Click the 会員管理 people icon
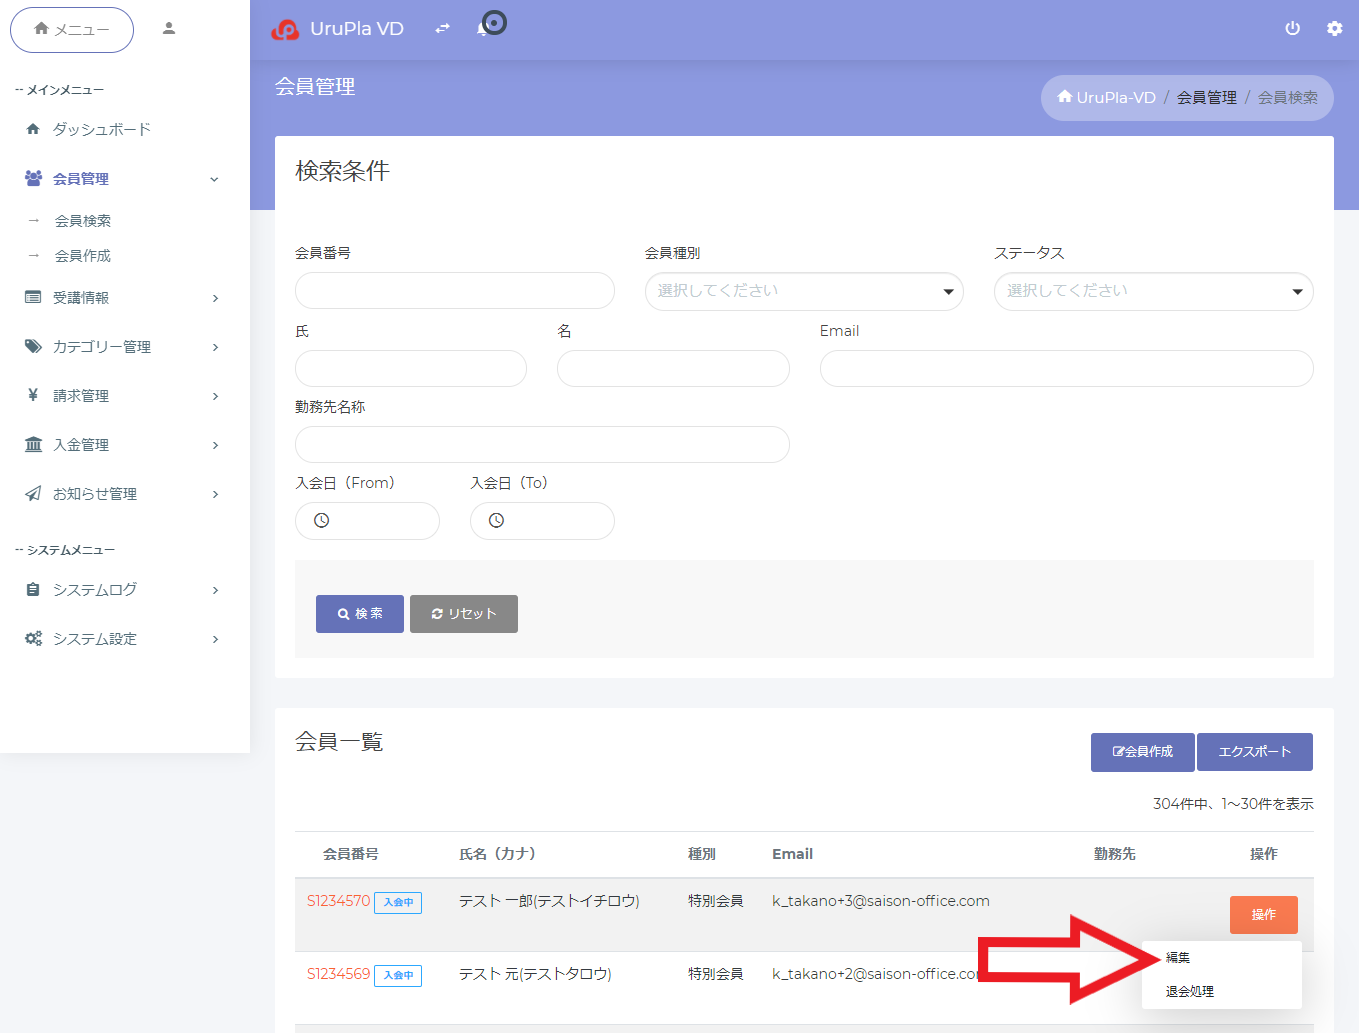This screenshot has height=1033, width=1359. point(33,178)
